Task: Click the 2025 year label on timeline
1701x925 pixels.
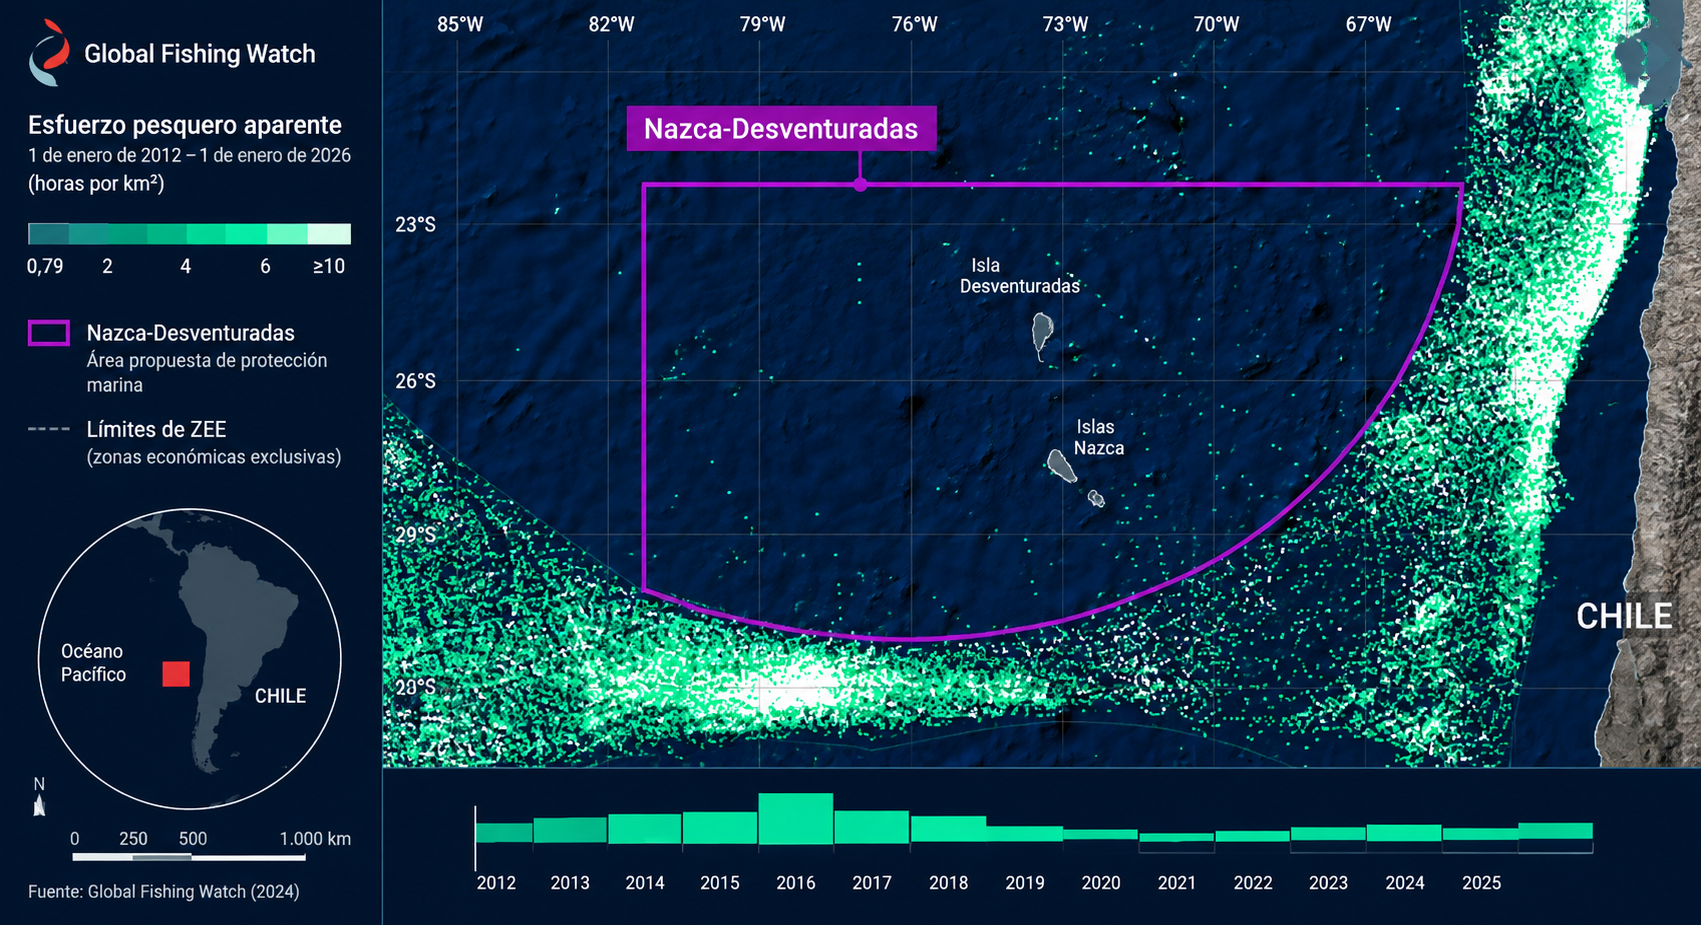Action: 1481,883
